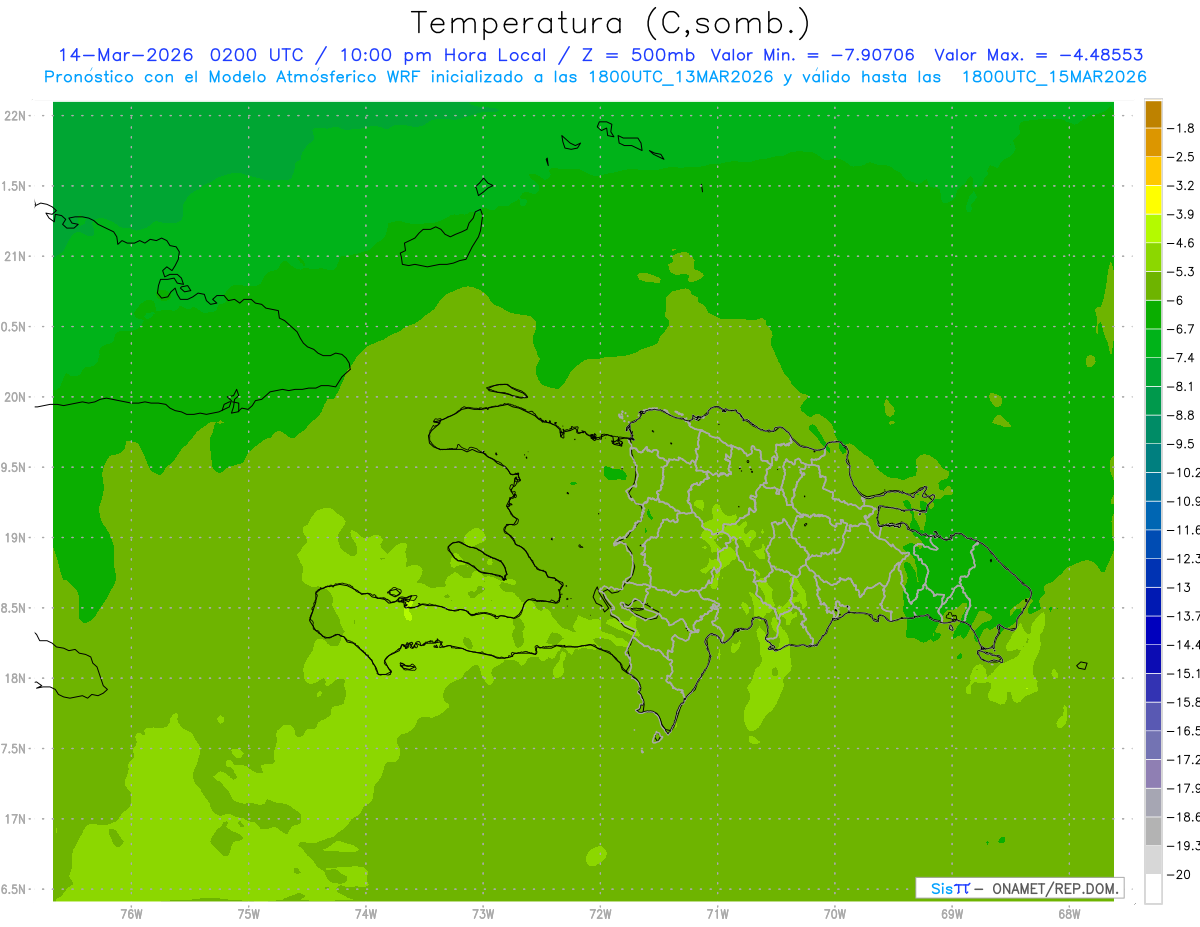Image resolution: width=1200 pixels, height=927 pixels.
Task: Click the '18N' latitude label
Action: (x=16, y=678)
